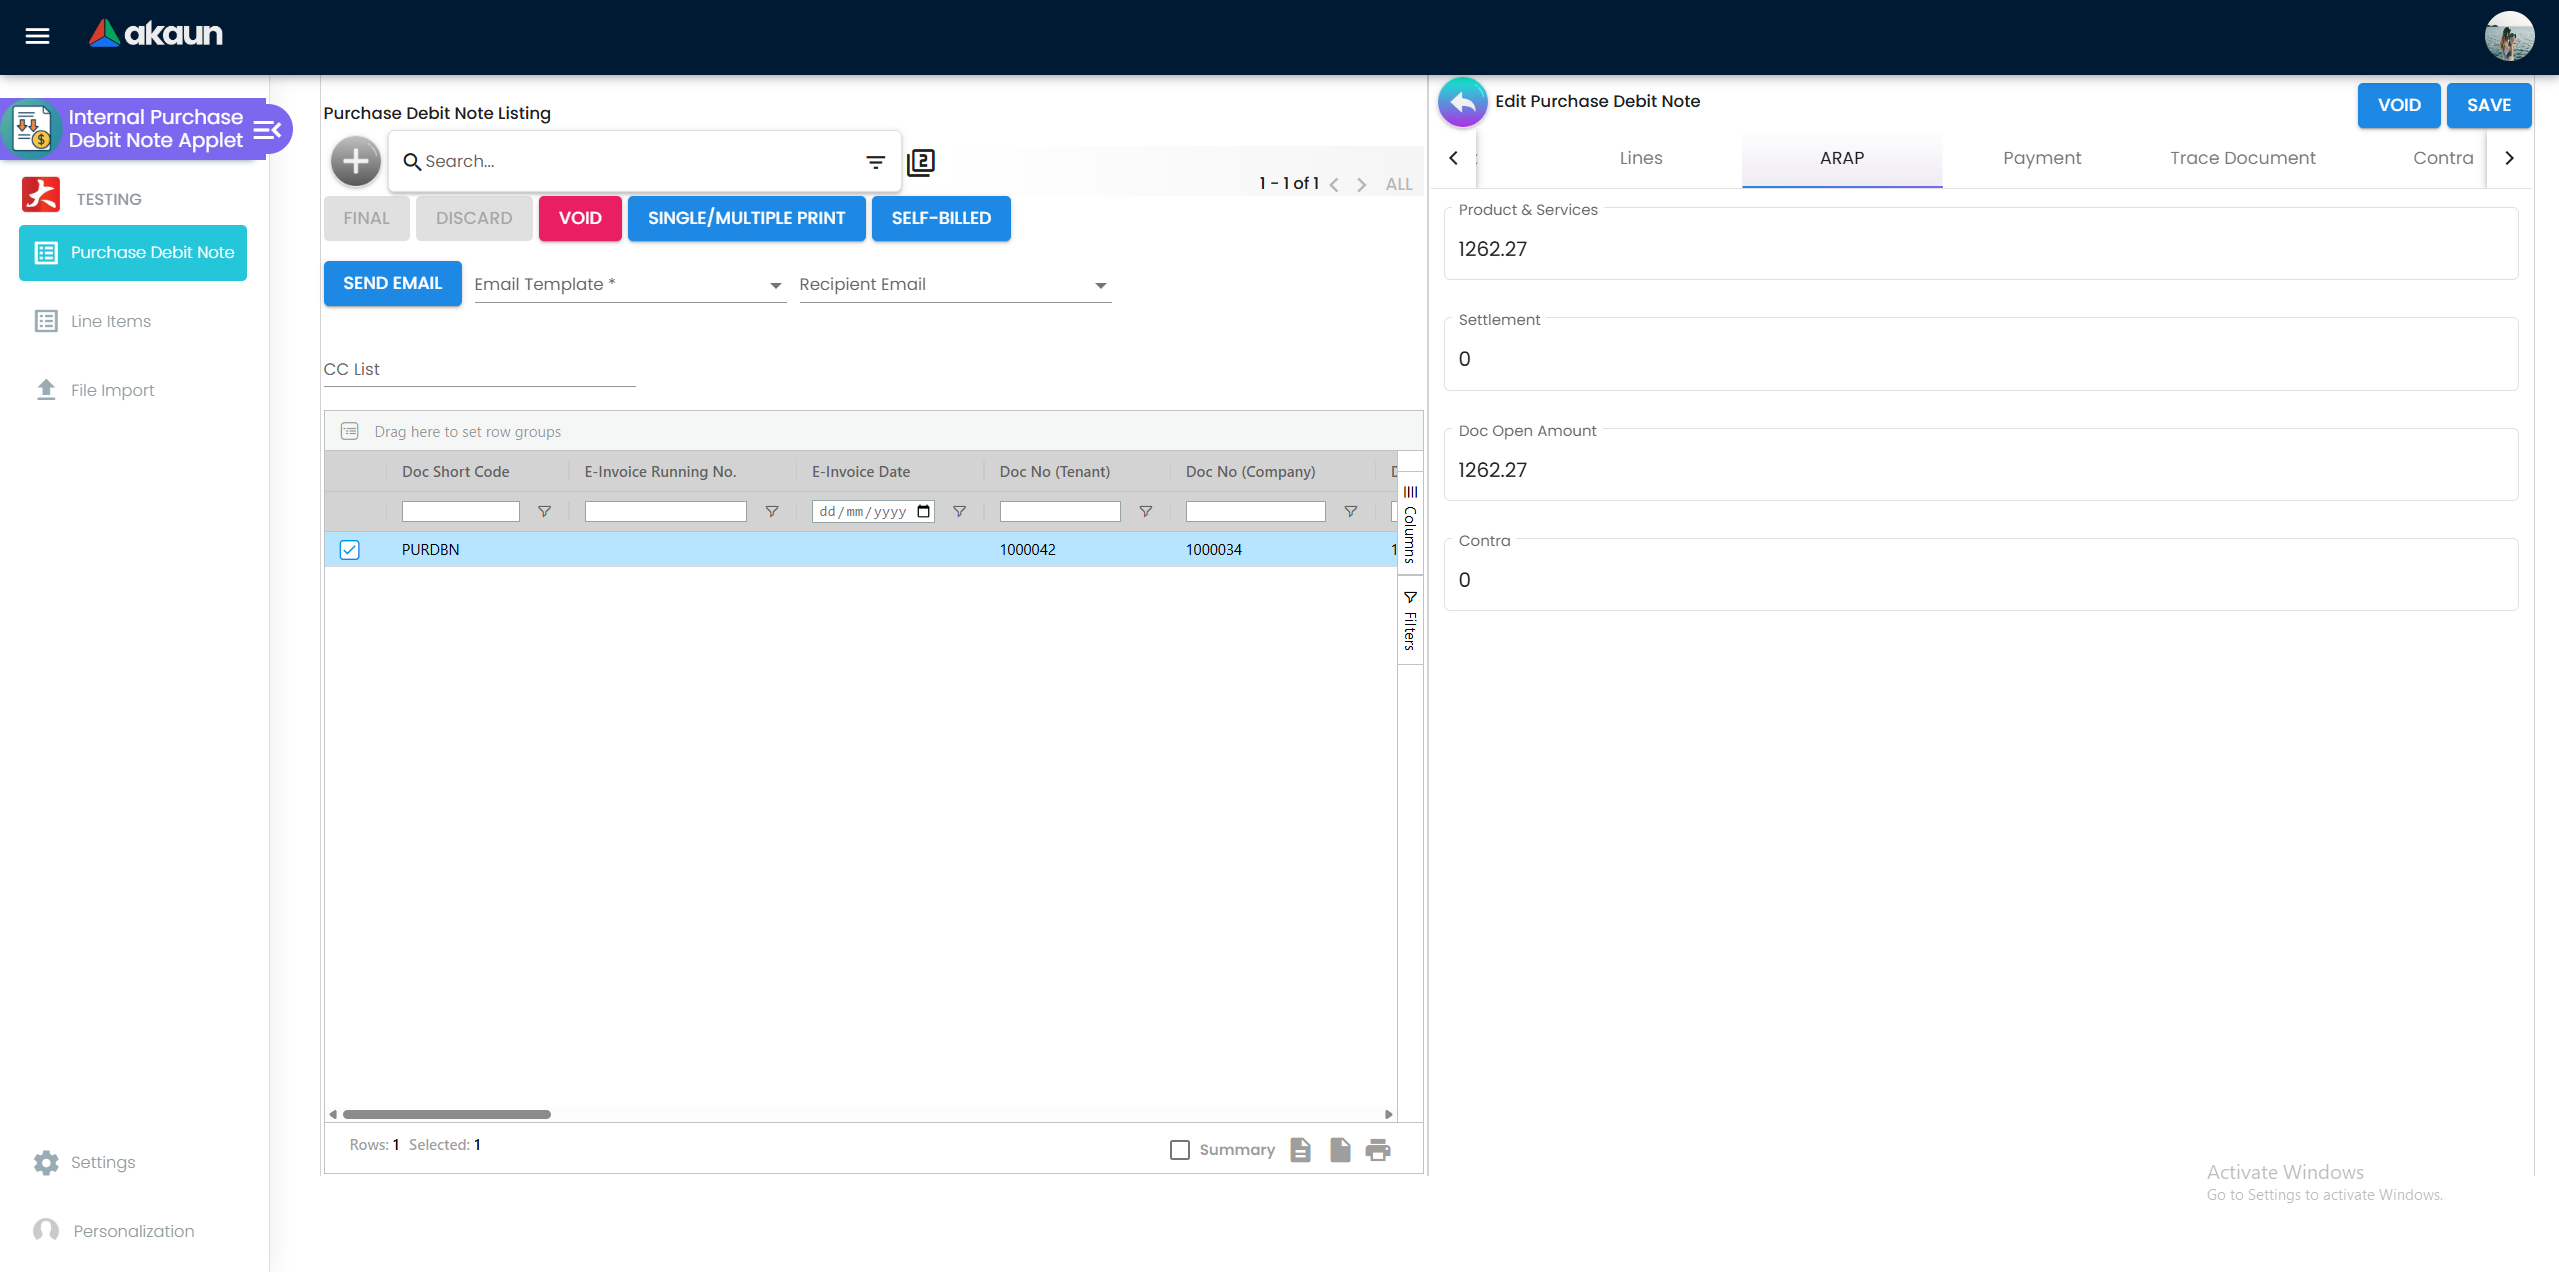Collapse the applet sidebar menu icon
Image resolution: width=2559 pixels, height=1272 pixels.
pos(267,129)
